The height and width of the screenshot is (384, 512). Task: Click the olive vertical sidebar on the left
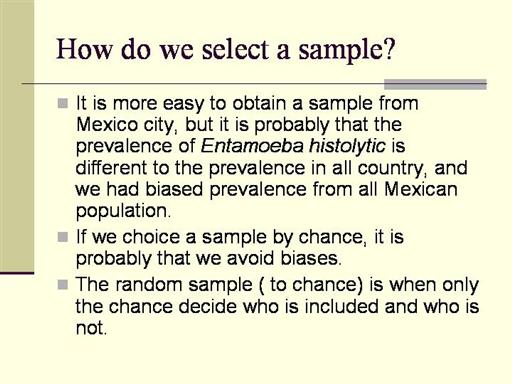pos(17,135)
